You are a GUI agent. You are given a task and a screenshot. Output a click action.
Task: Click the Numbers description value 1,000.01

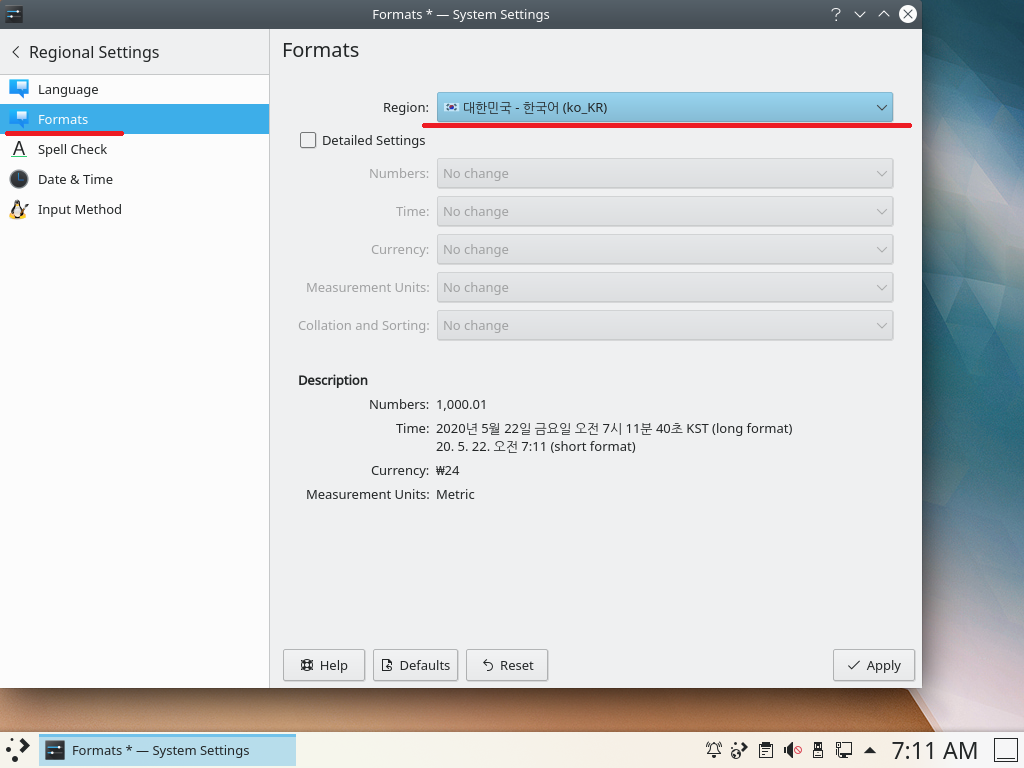point(461,404)
